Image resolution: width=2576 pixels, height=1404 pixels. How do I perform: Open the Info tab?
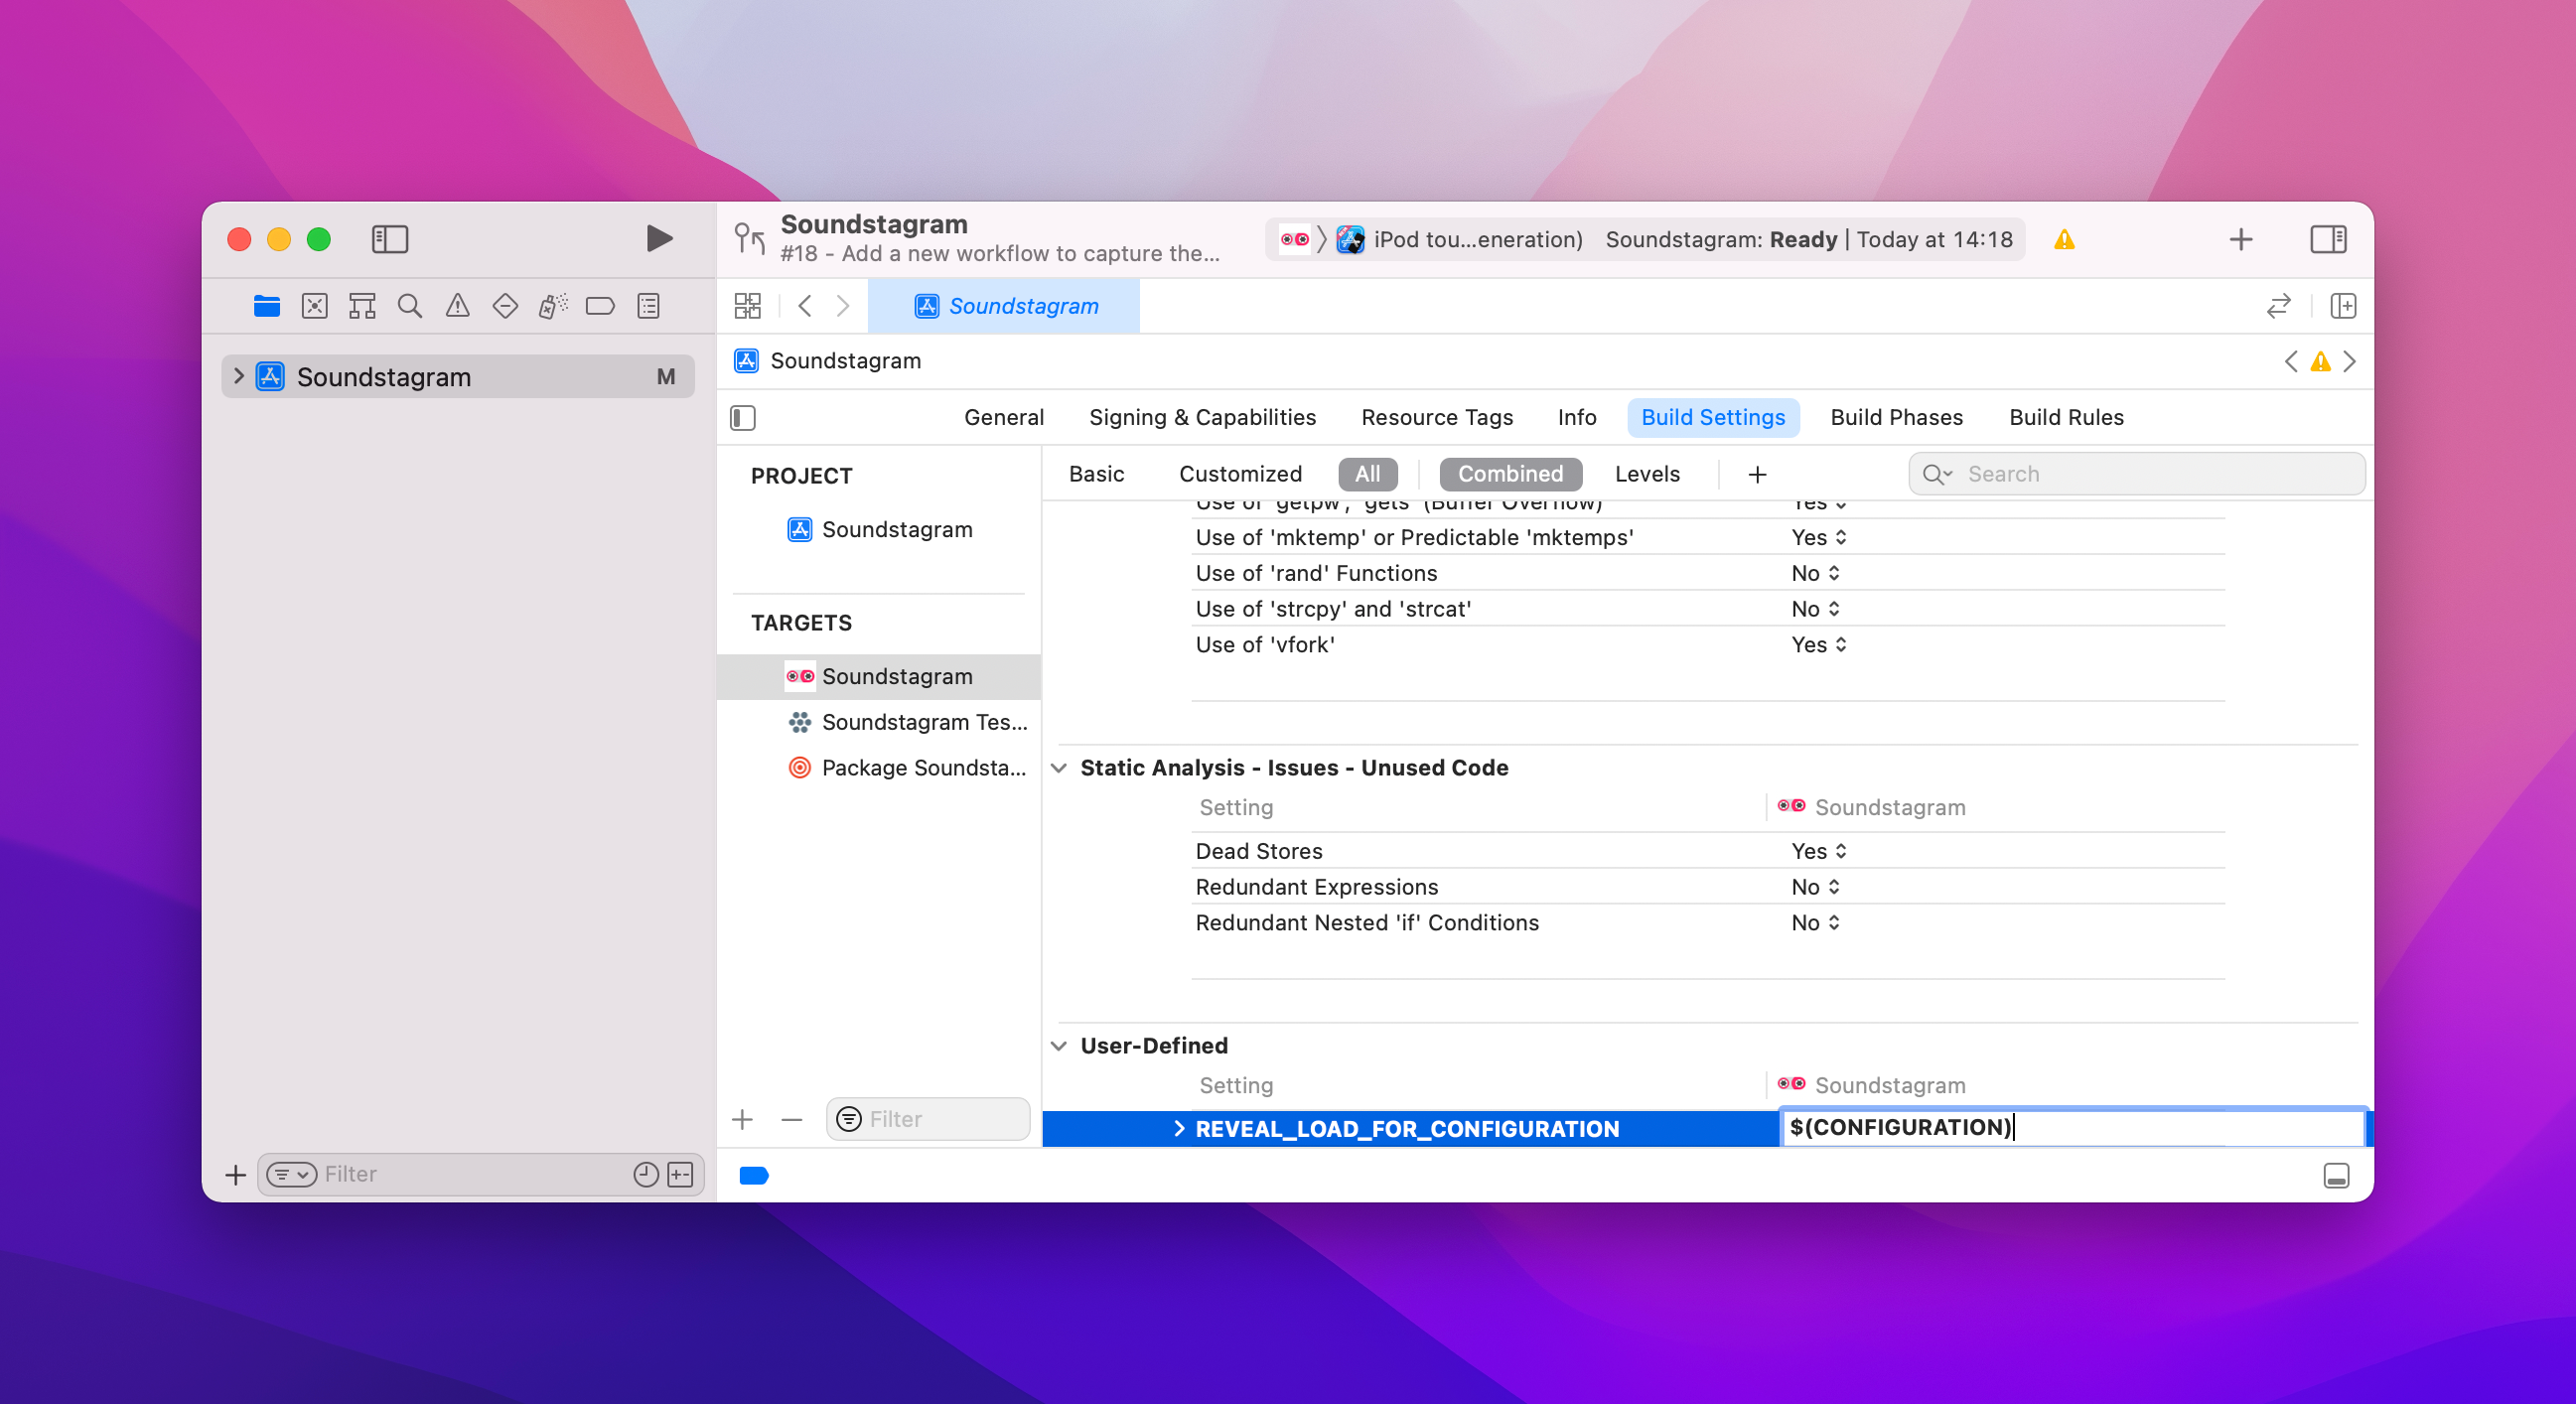tap(1576, 417)
